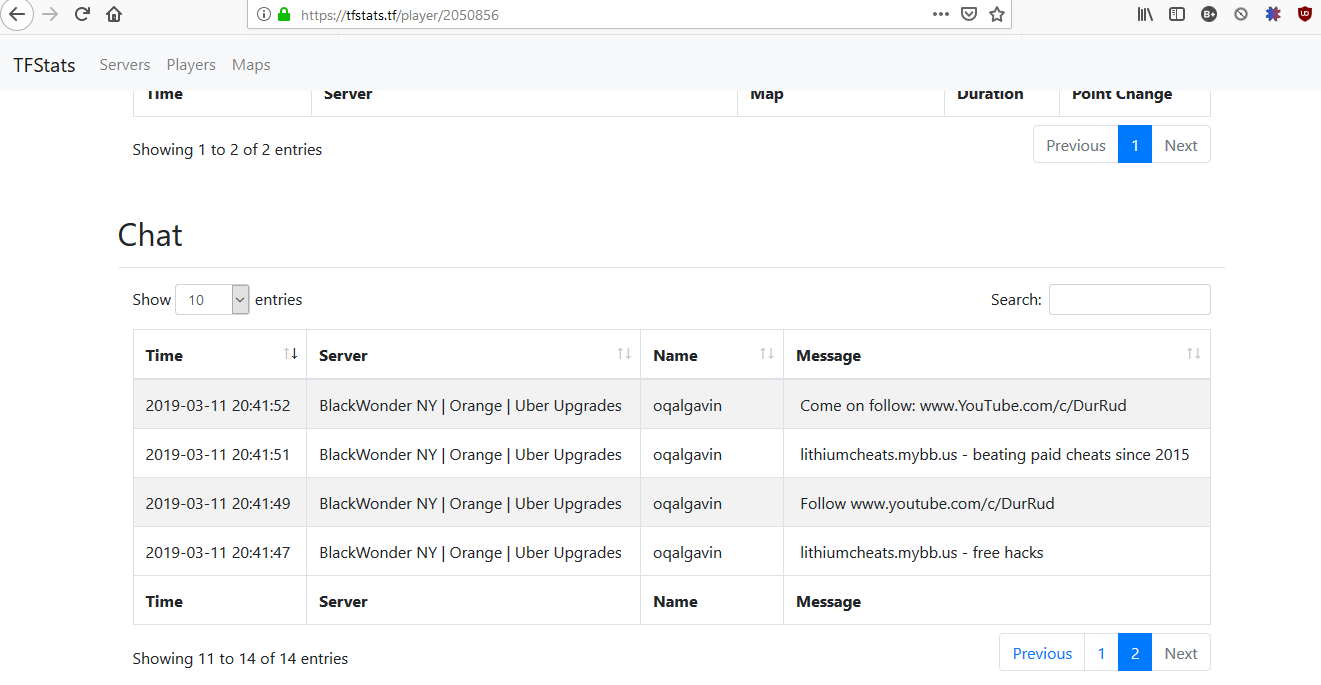Viewport: 1321px width, 685px height.
Task: Sort Chat table by Message column arrows
Action: point(1194,354)
